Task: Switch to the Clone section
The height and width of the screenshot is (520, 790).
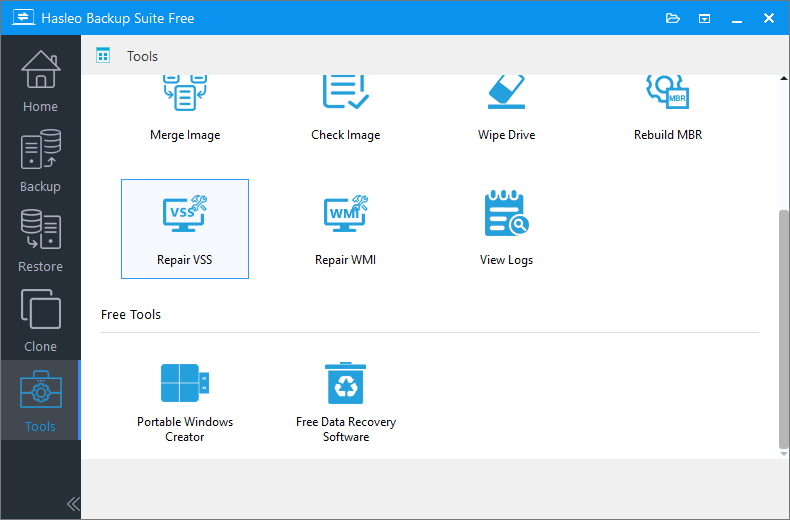Action: coord(40,320)
